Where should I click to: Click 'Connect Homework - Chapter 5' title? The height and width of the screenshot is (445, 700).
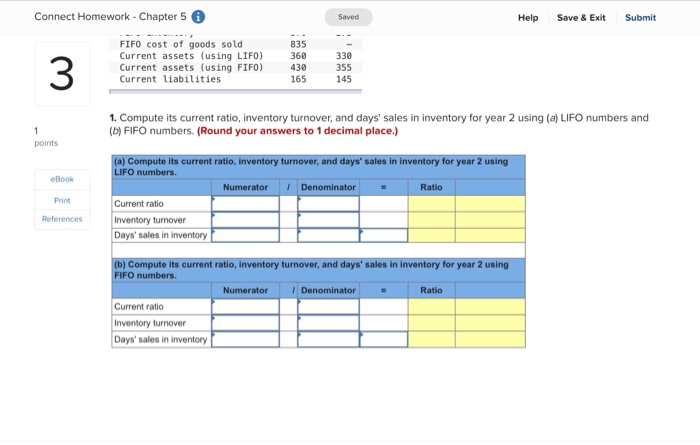110,17
